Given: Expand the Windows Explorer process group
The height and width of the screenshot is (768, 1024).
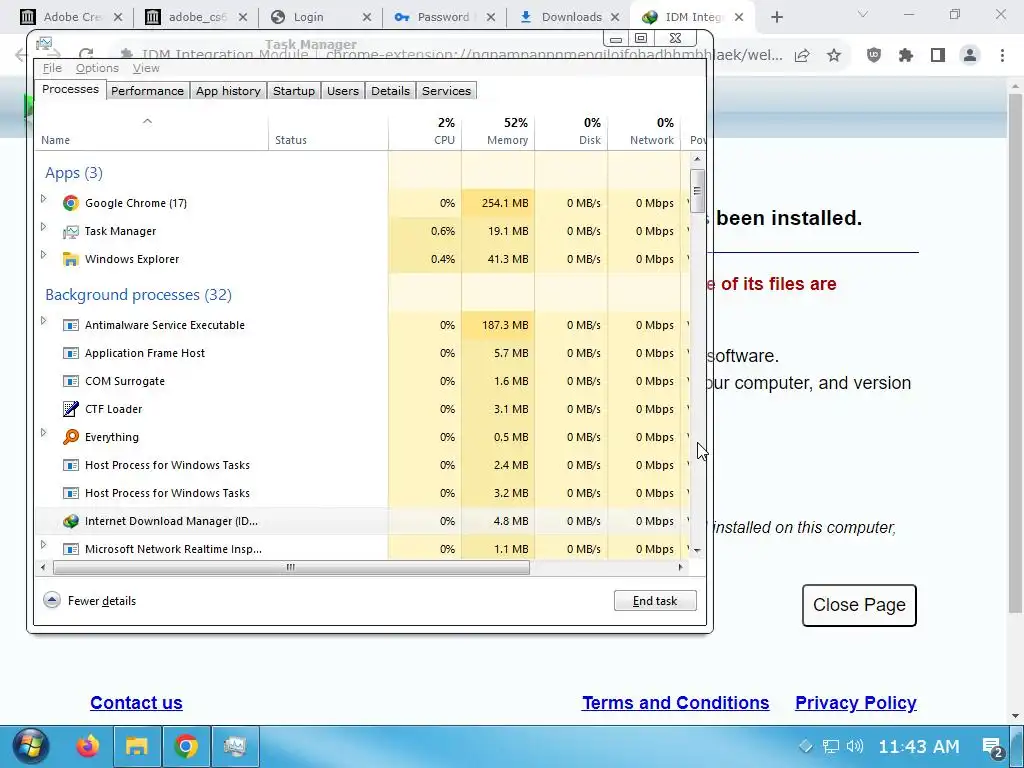Looking at the screenshot, I should pyautogui.click(x=44, y=255).
